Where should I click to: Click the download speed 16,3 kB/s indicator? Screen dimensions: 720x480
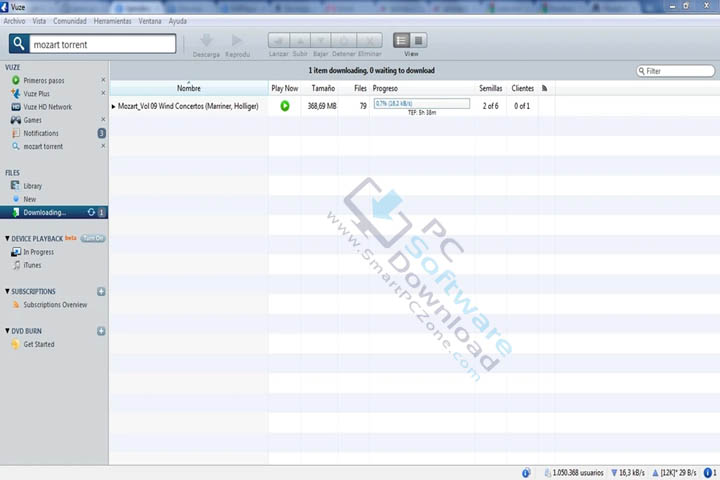tap(628, 473)
